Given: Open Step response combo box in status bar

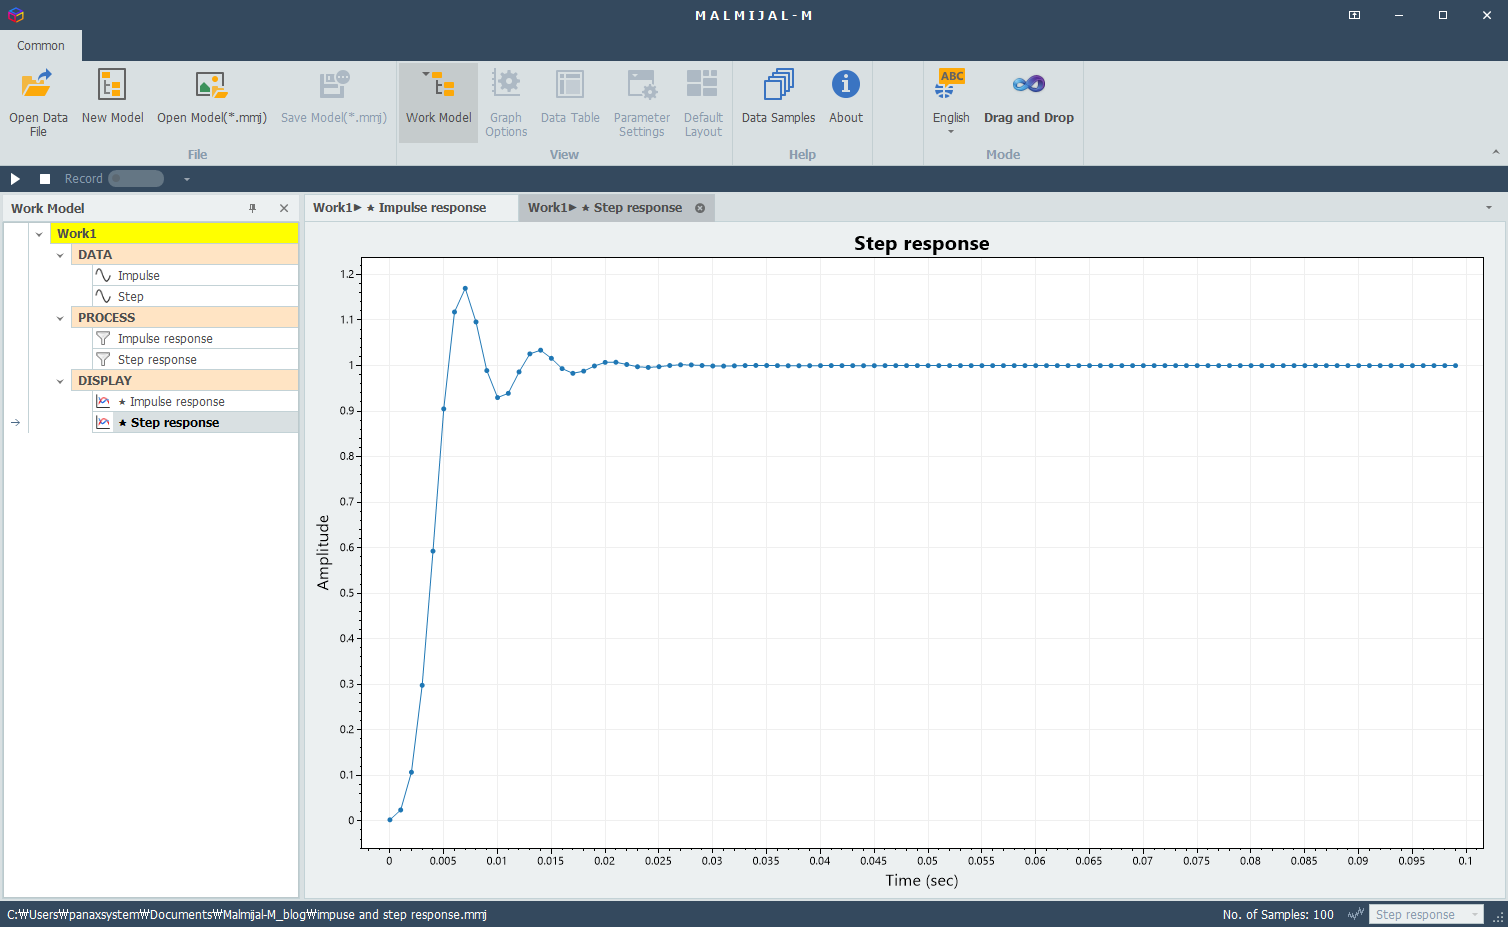Looking at the screenshot, I should point(1425,914).
